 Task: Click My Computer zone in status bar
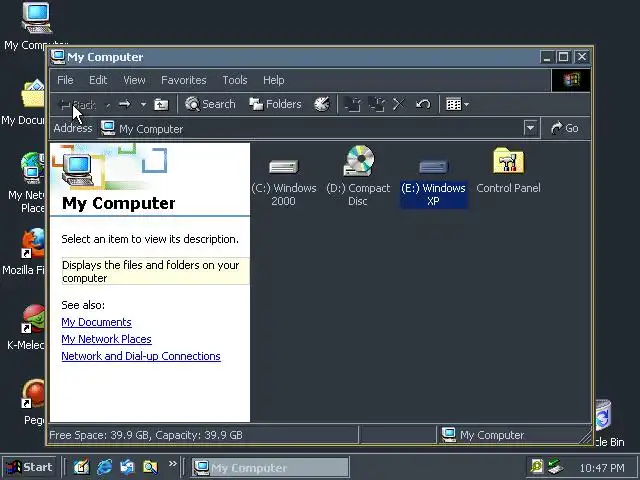pyautogui.click(x=483, y=435)
